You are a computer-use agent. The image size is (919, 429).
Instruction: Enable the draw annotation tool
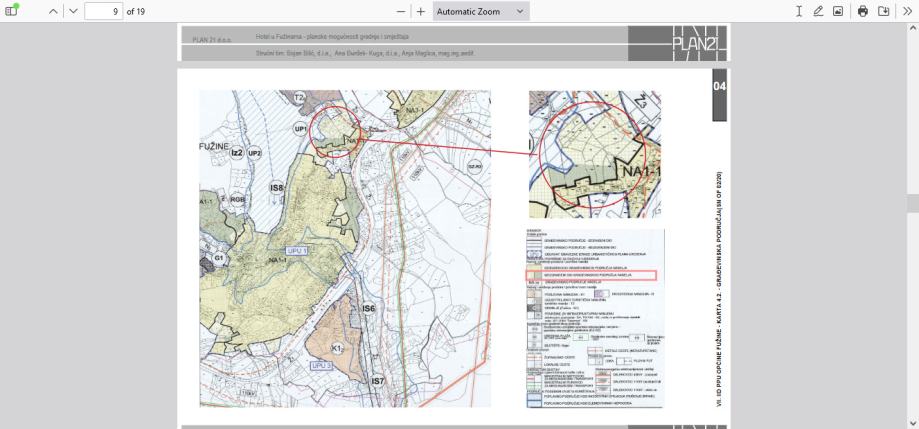818,11
